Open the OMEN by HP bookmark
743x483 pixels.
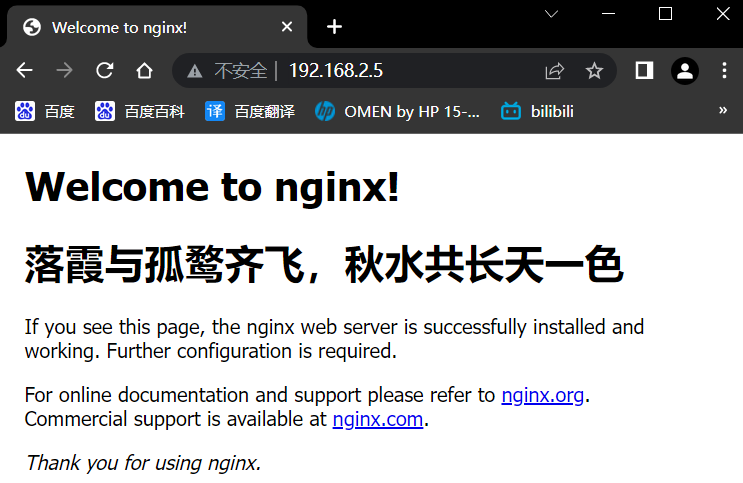pos(397,111)
